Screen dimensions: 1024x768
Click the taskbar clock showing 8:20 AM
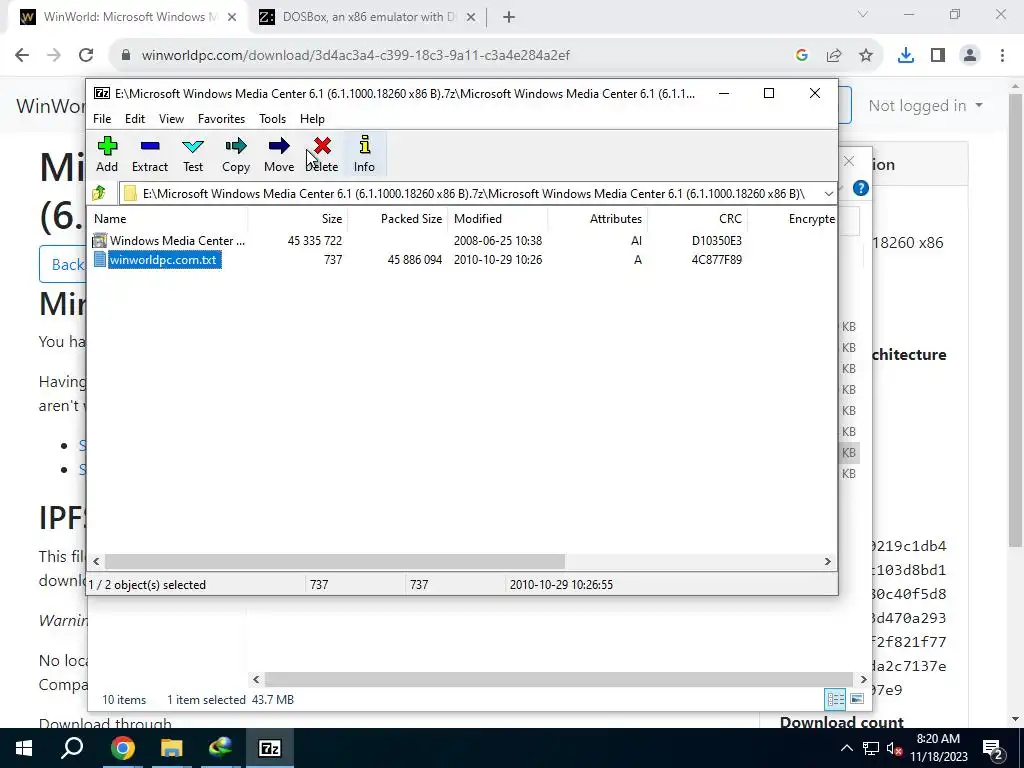[x=938, y=748]
